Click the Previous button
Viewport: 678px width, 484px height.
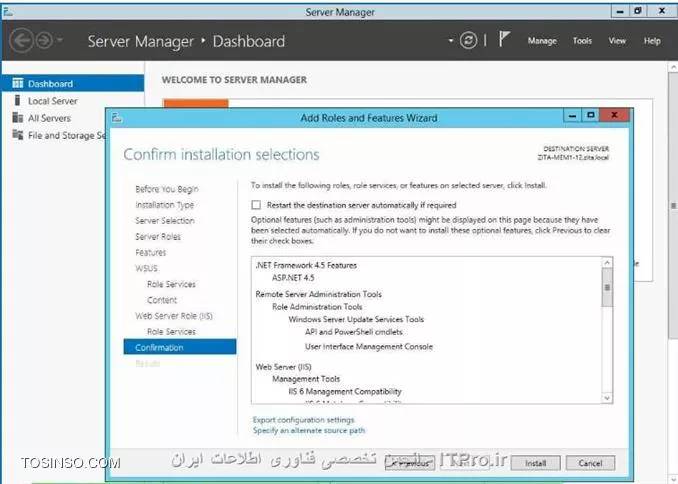[x=410, y=463]
